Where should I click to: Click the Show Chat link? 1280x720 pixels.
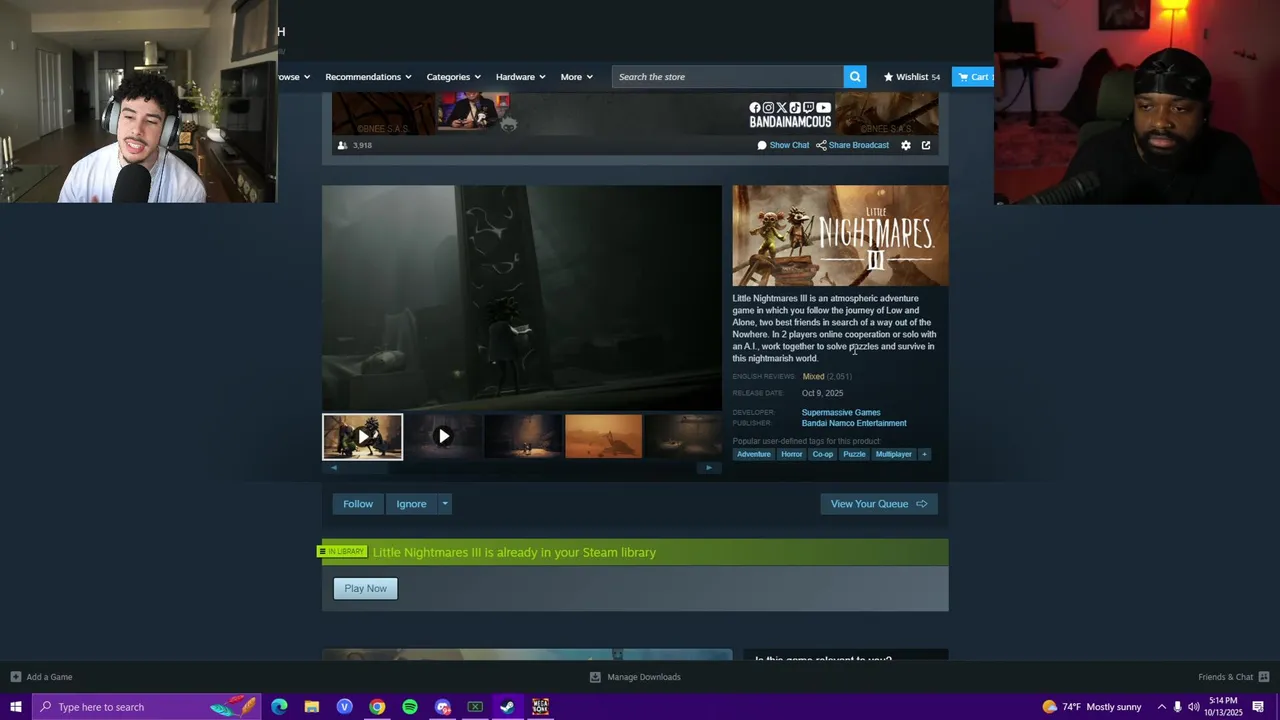[x=783, y=145]
